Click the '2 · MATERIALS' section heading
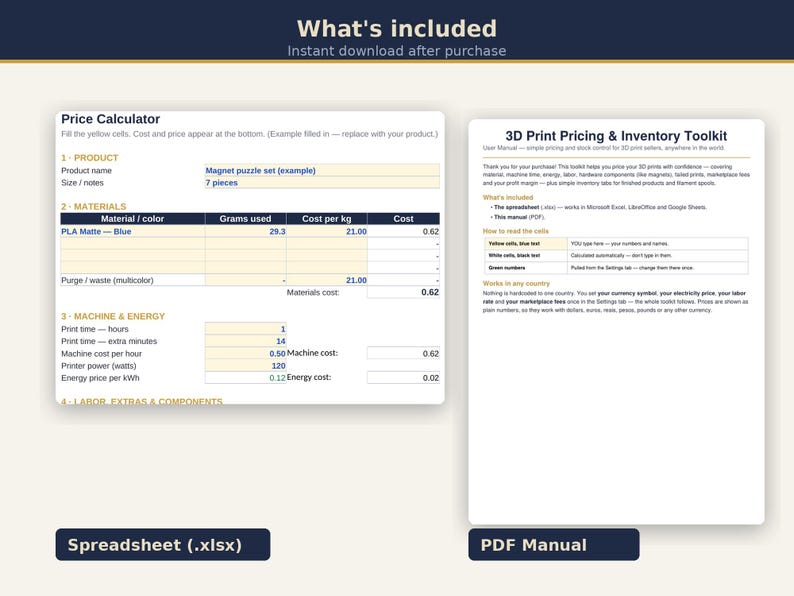The height and width of the screenshot is (596, 794). 94,207
